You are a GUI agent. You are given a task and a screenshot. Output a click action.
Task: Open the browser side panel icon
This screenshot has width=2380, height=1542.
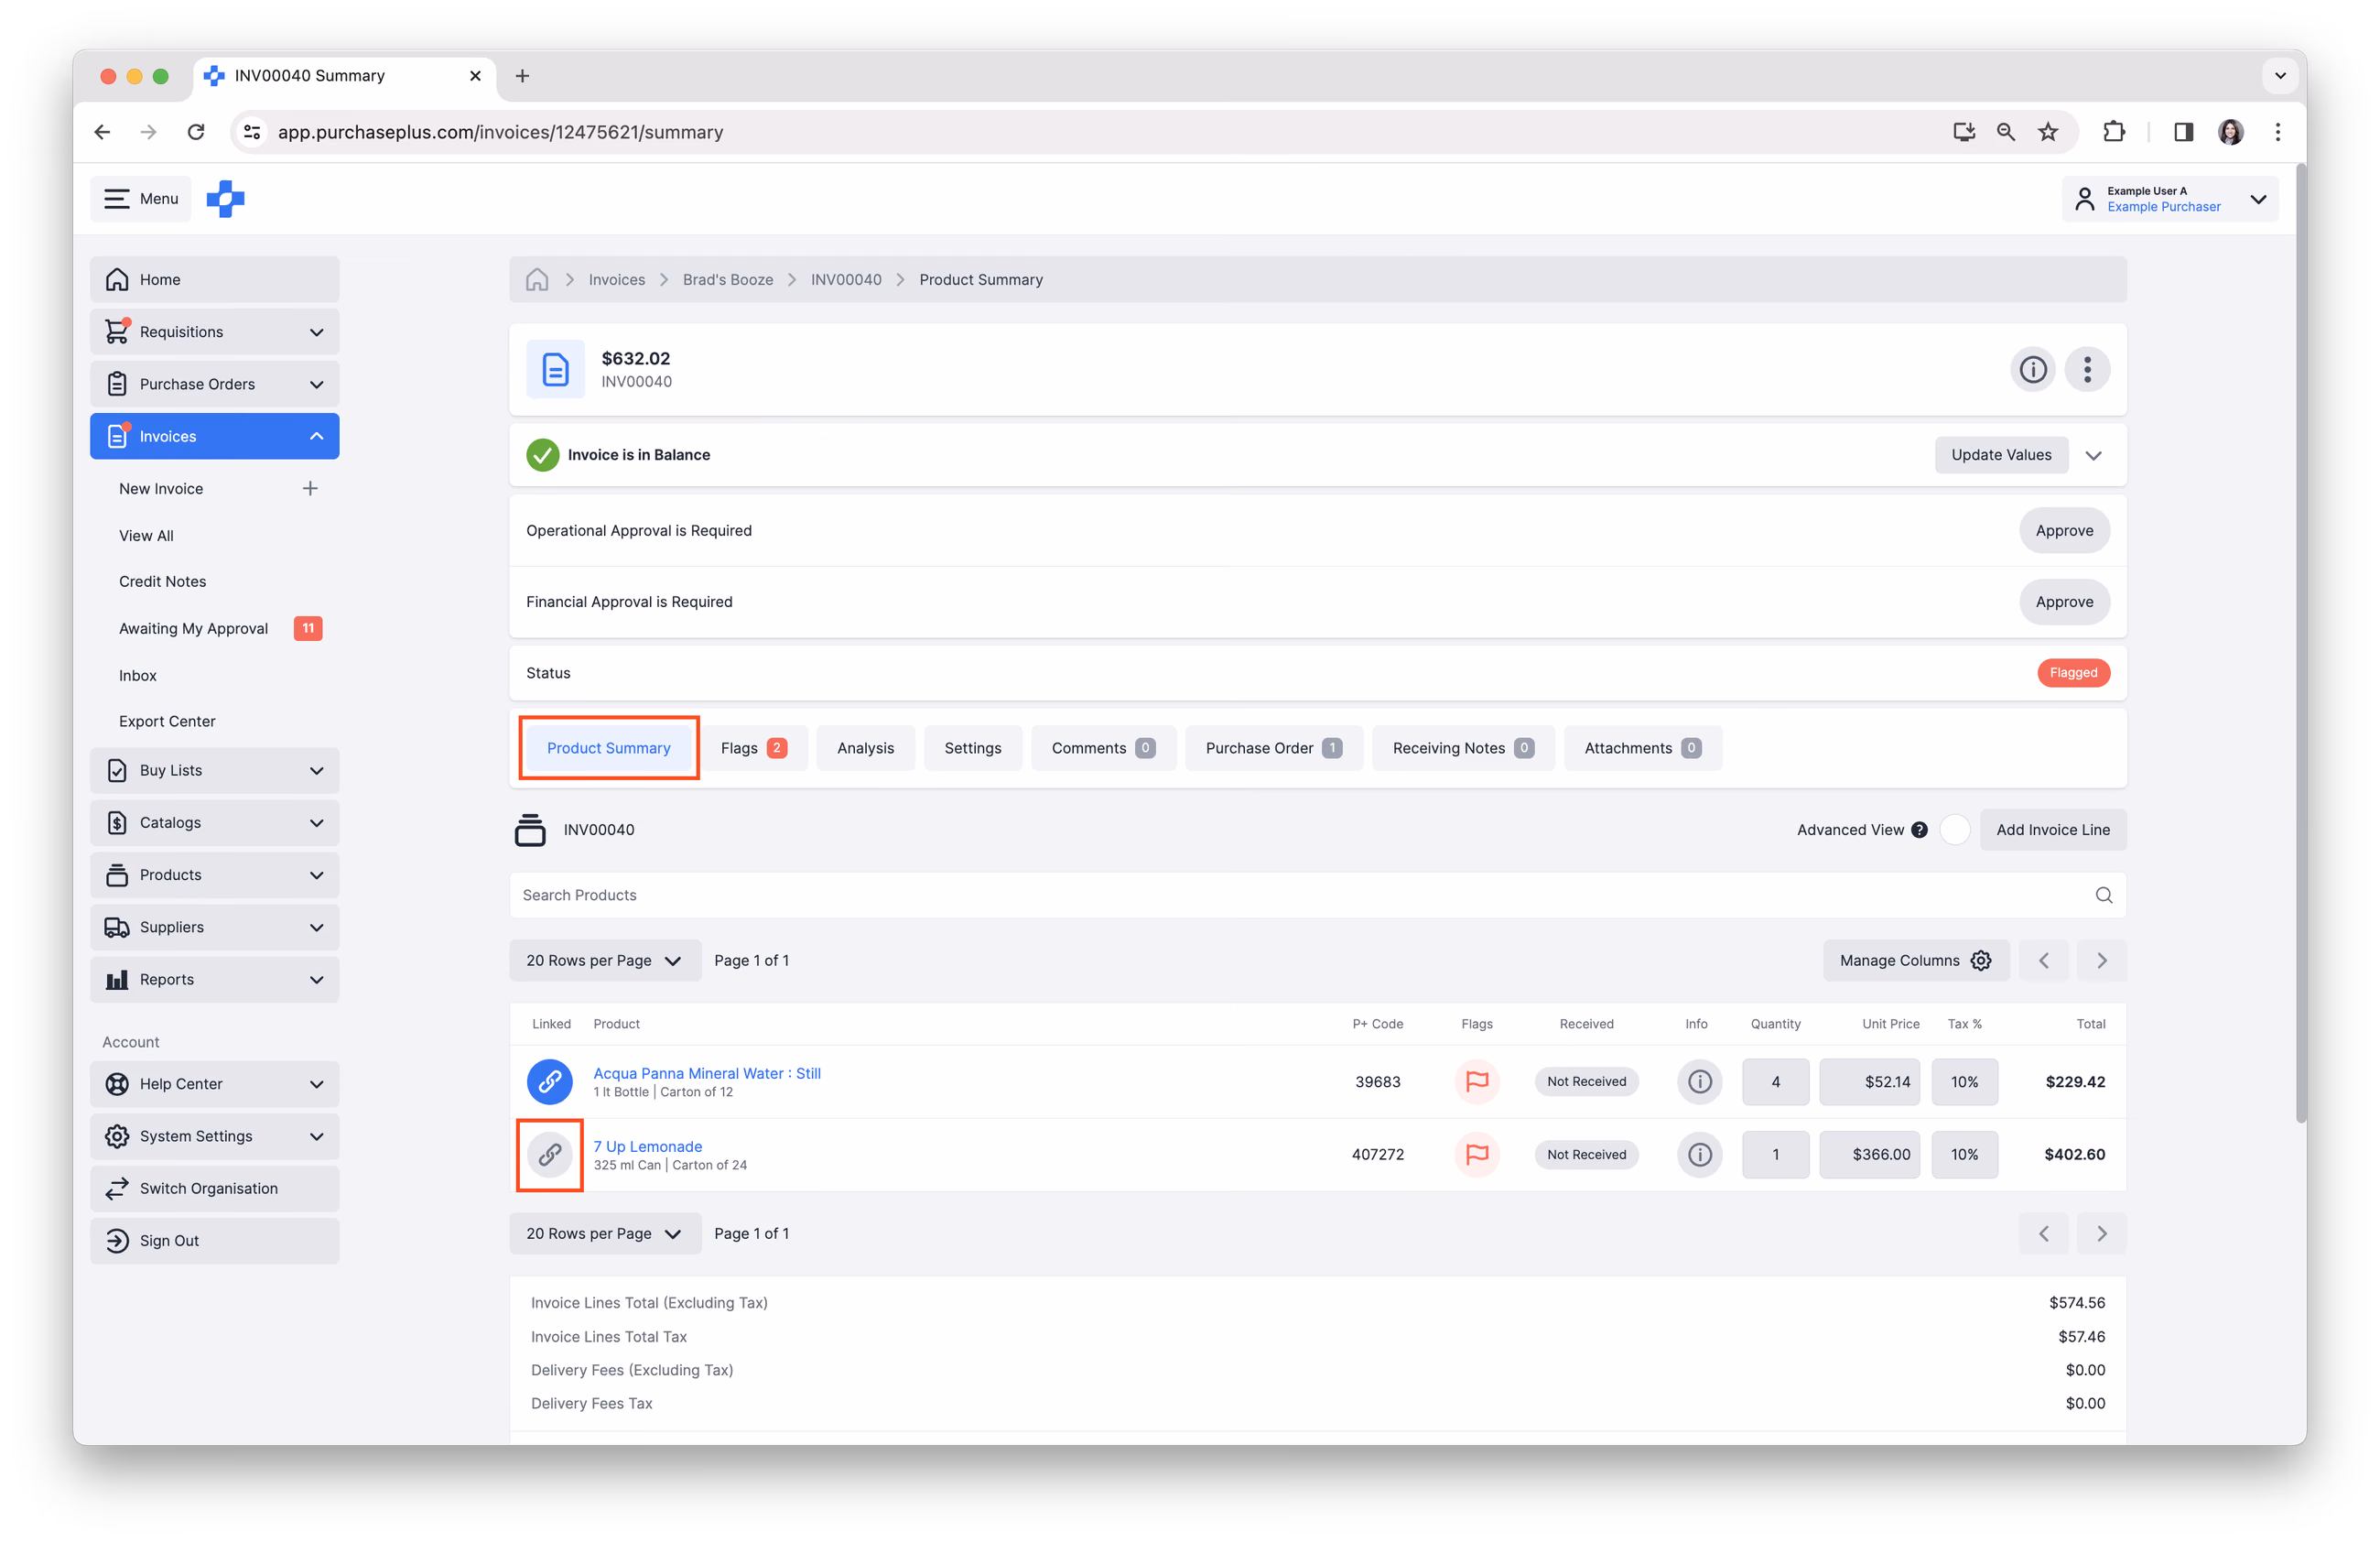pyautogui.click(x=2183, y=131)
